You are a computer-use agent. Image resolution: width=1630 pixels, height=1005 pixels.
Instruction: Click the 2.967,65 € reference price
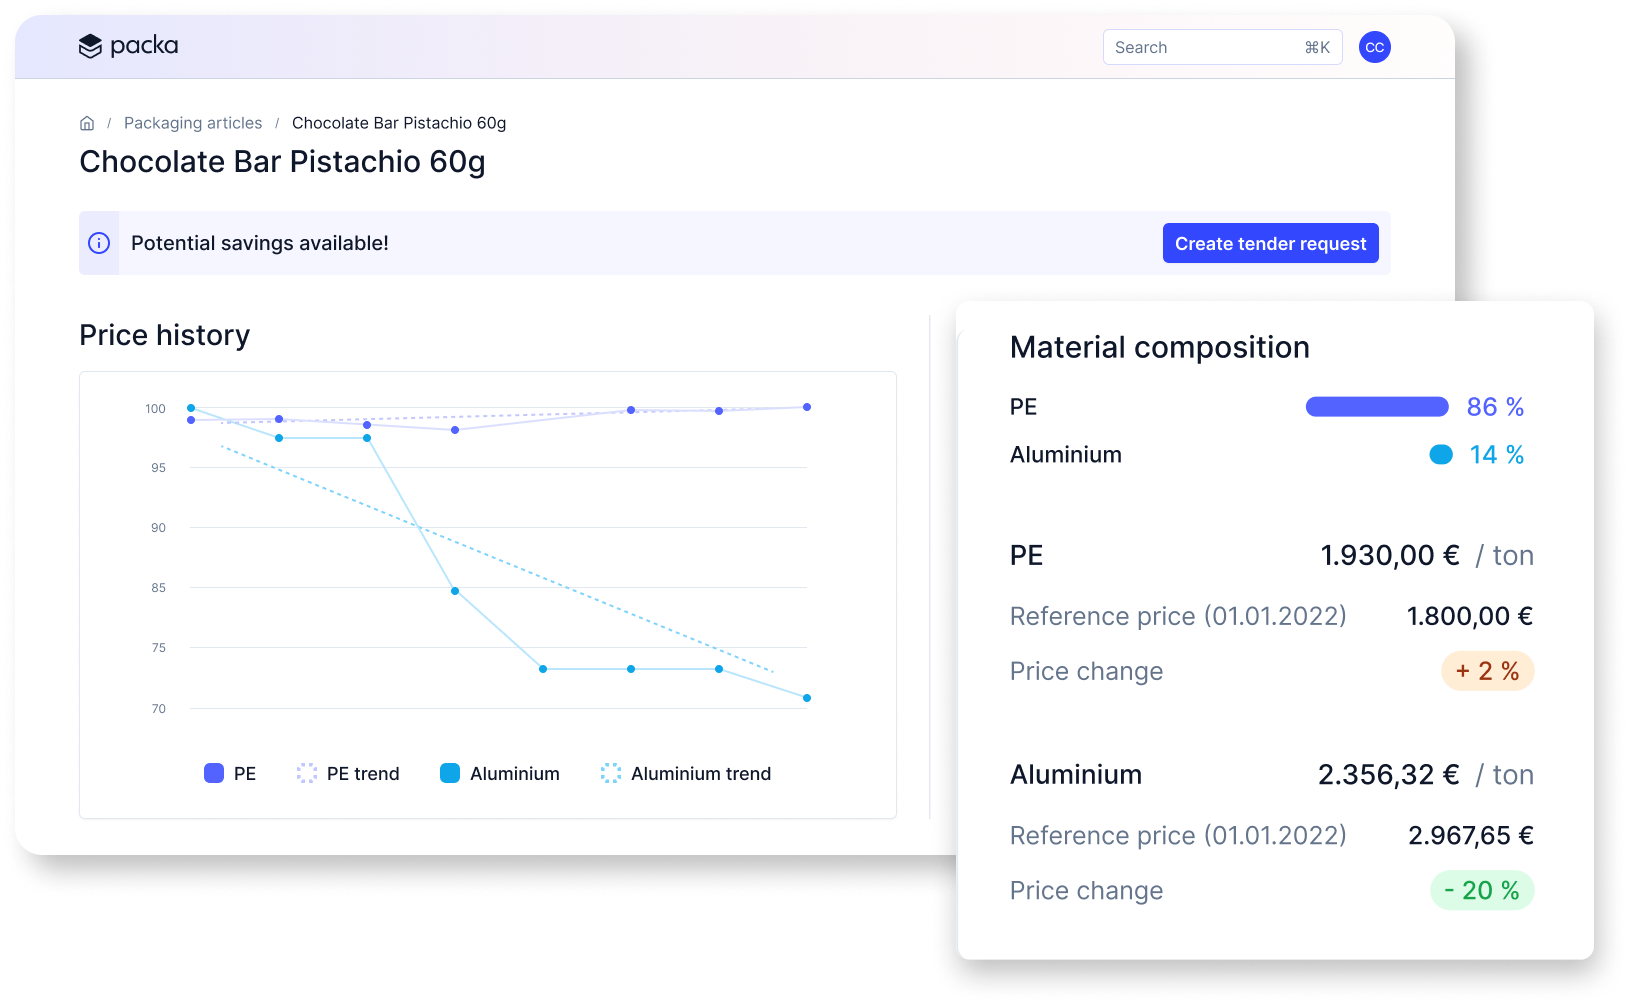(x=1471, y=835)
